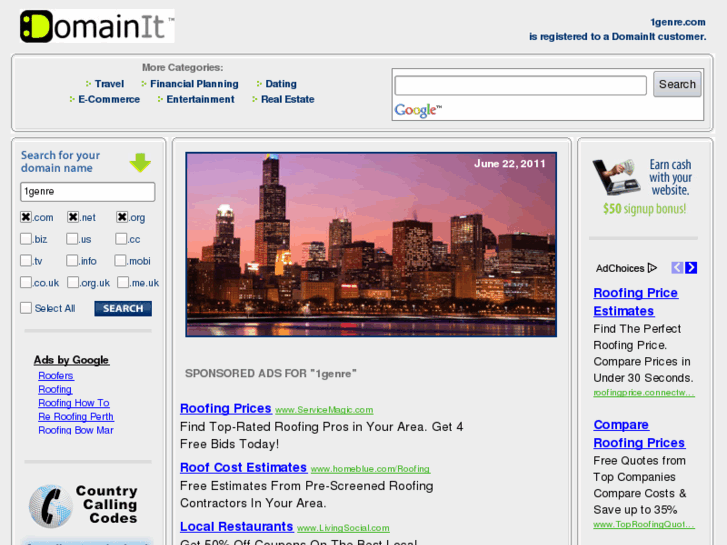The width and height of the screenshot is (727, 545).
Task: Check the .co.uk checkbox
Action: click(x=26, y=282)
